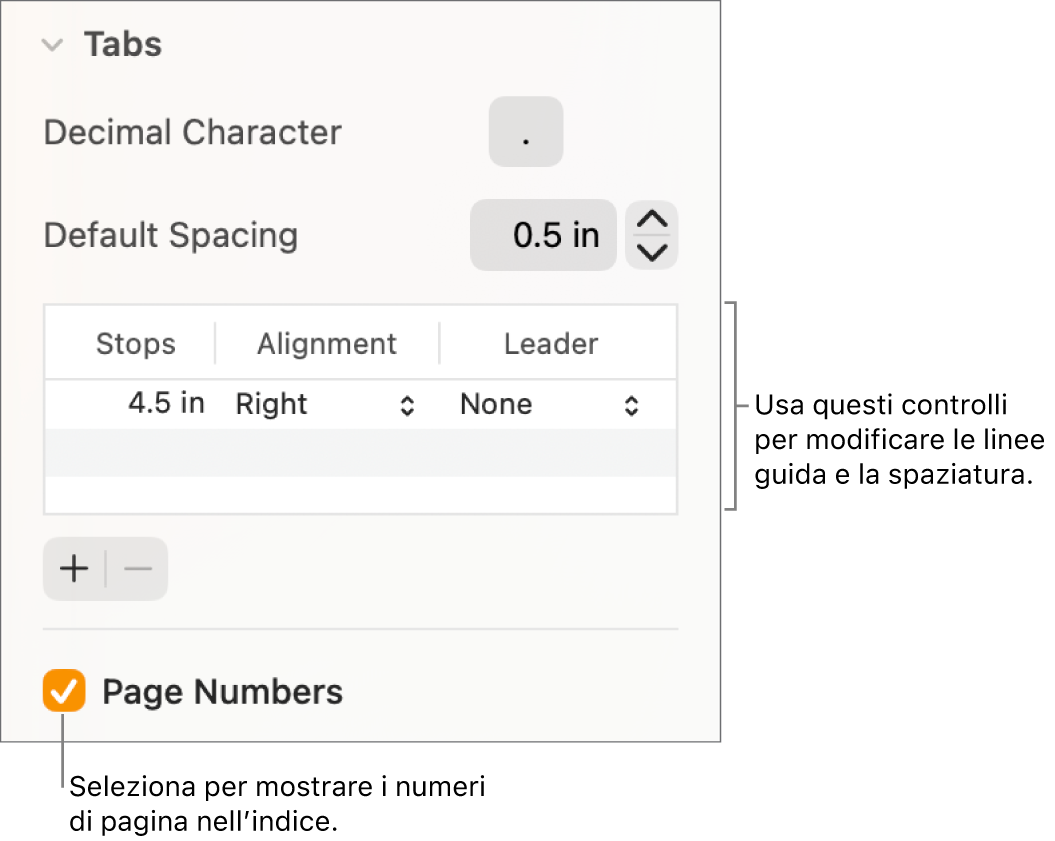
Task: Remove tab stop with minus button
Action: (x=138, y=570)
